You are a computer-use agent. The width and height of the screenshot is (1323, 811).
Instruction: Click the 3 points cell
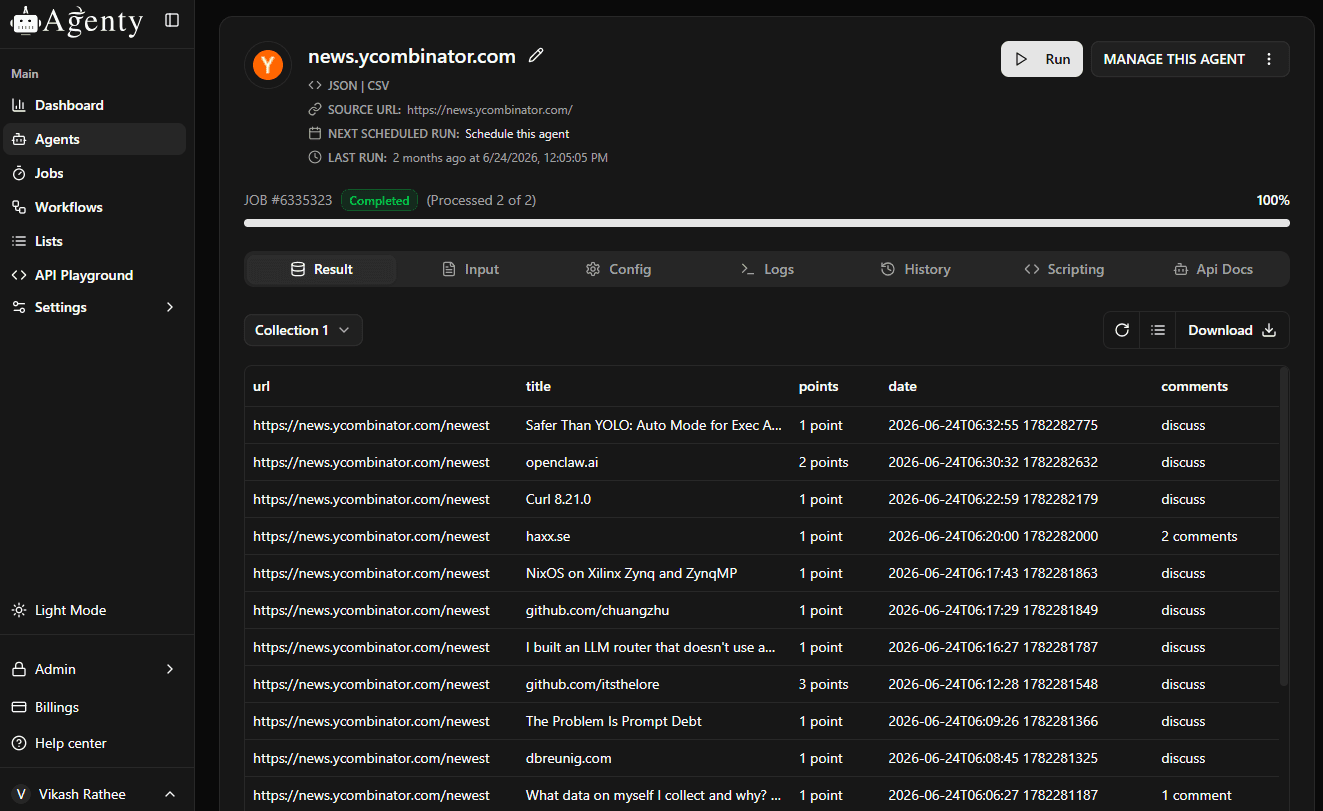[x=824, y=684]
